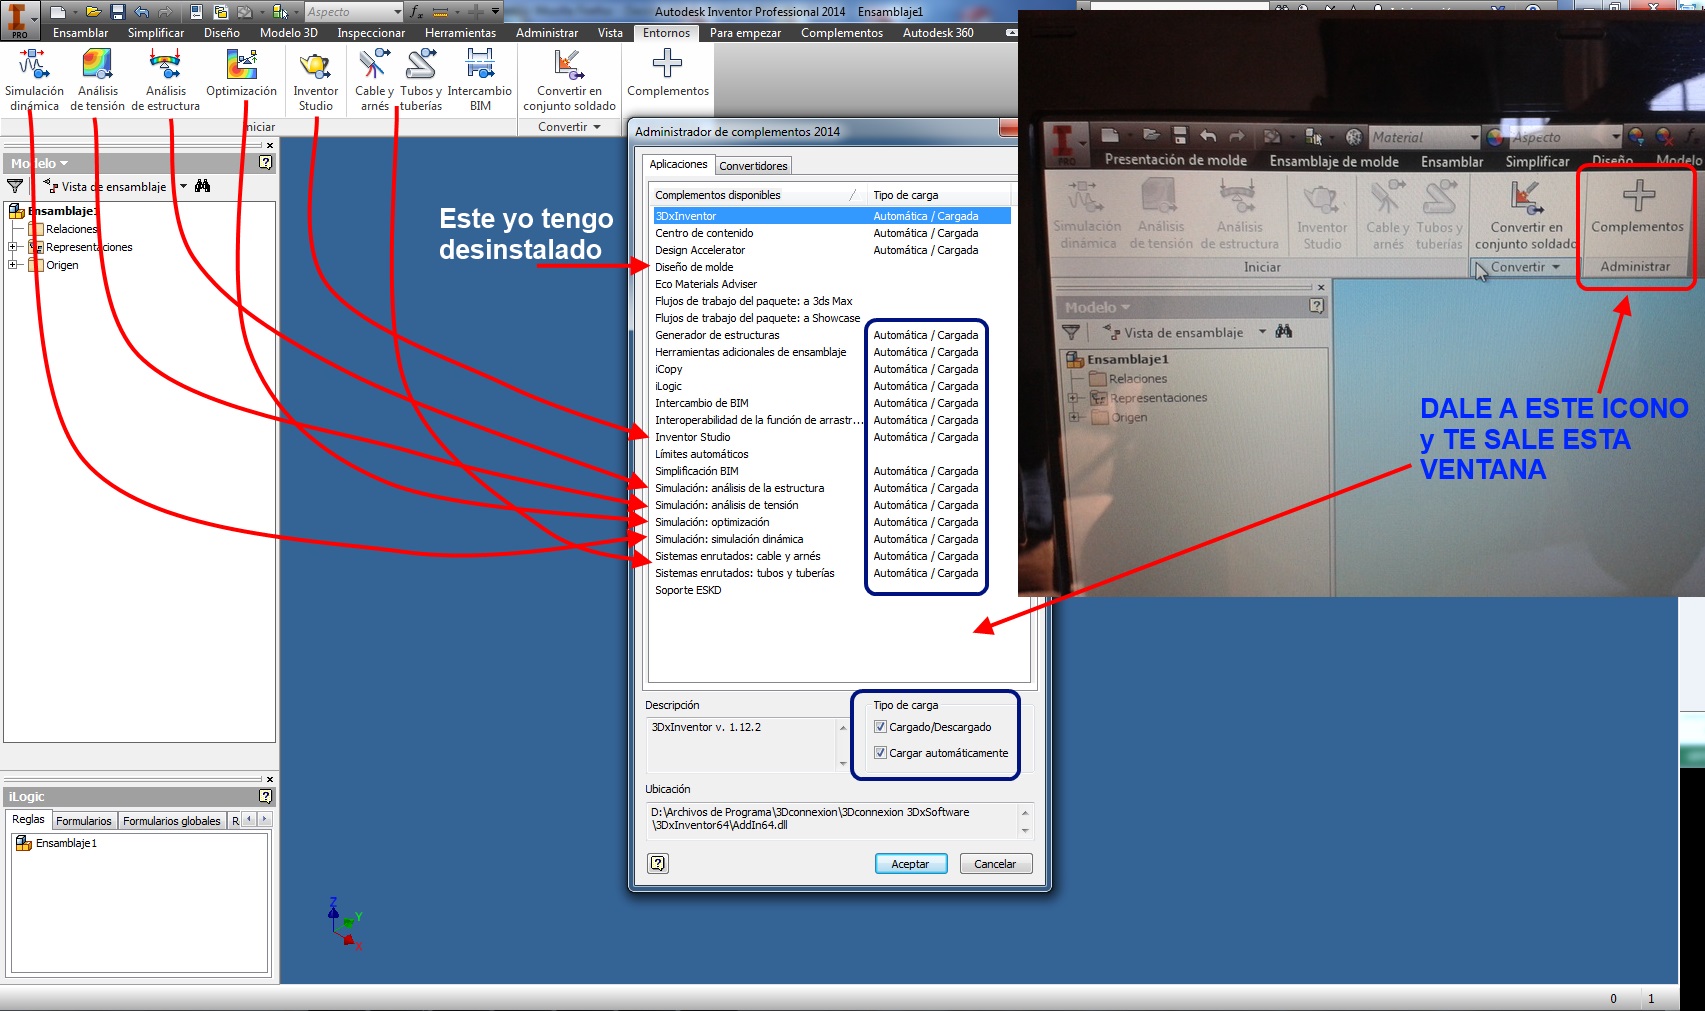Switch to the Inspeccionar ribbon tab
1705x1011 pixels.
click(371, 33)
